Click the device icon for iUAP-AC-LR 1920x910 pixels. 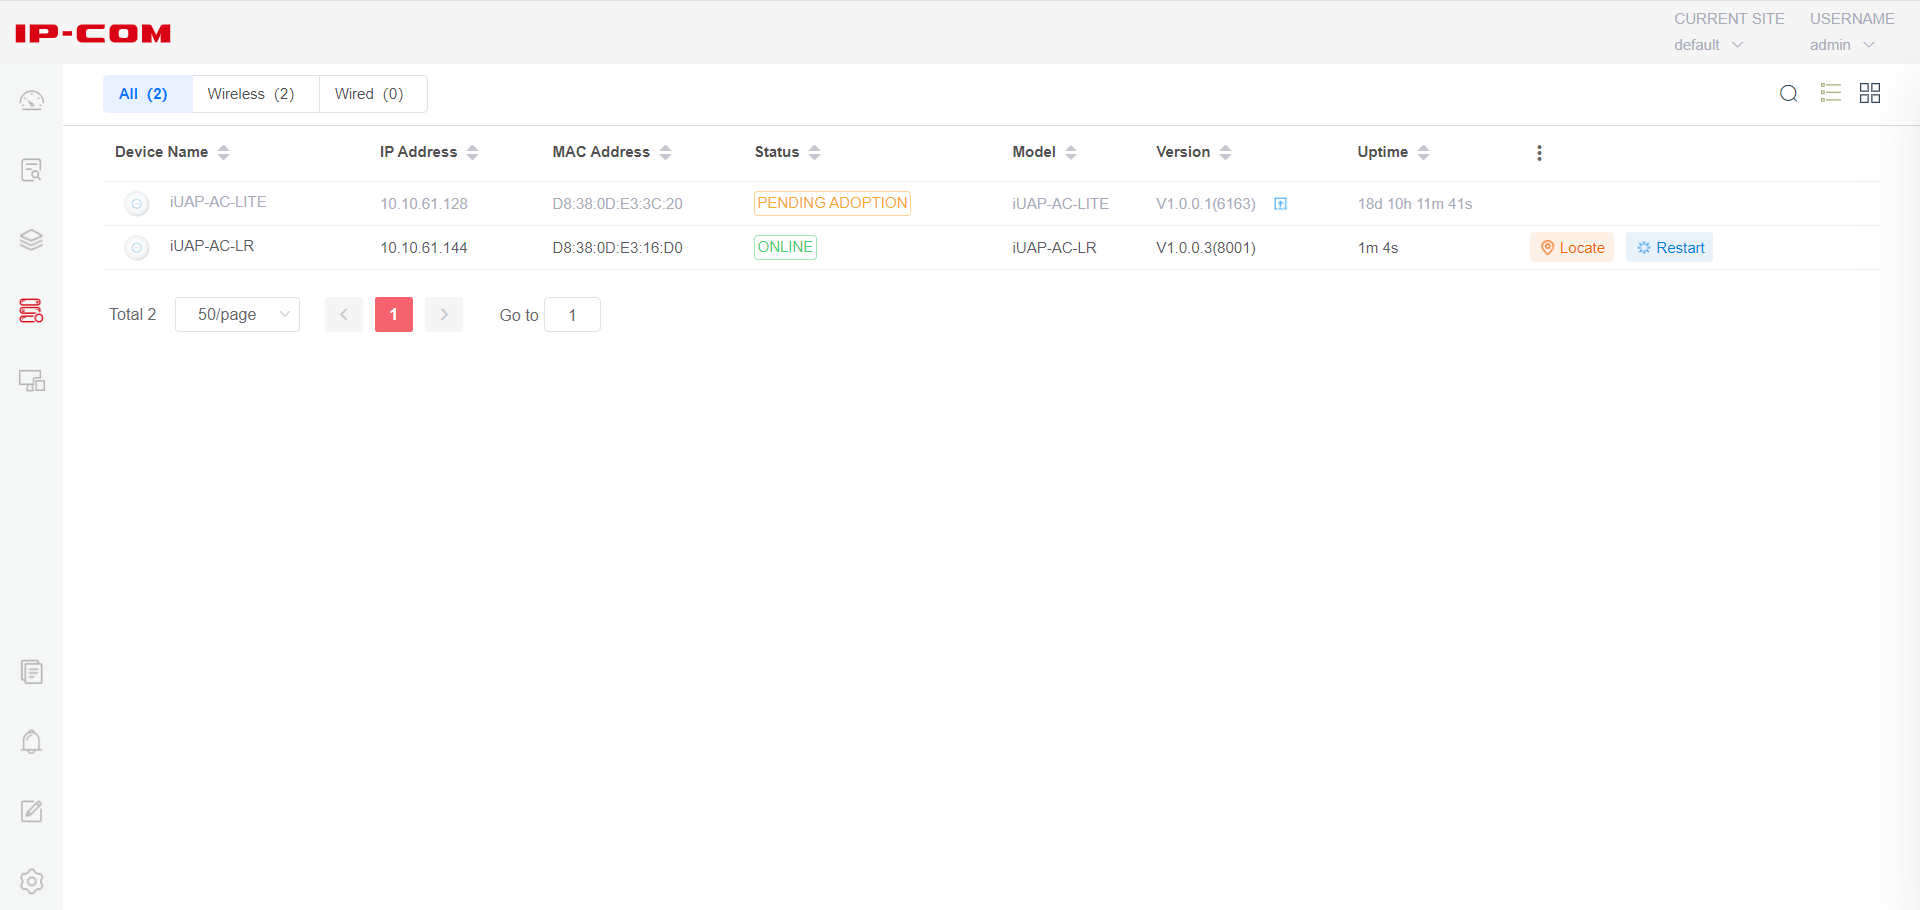tap(137, 248)
